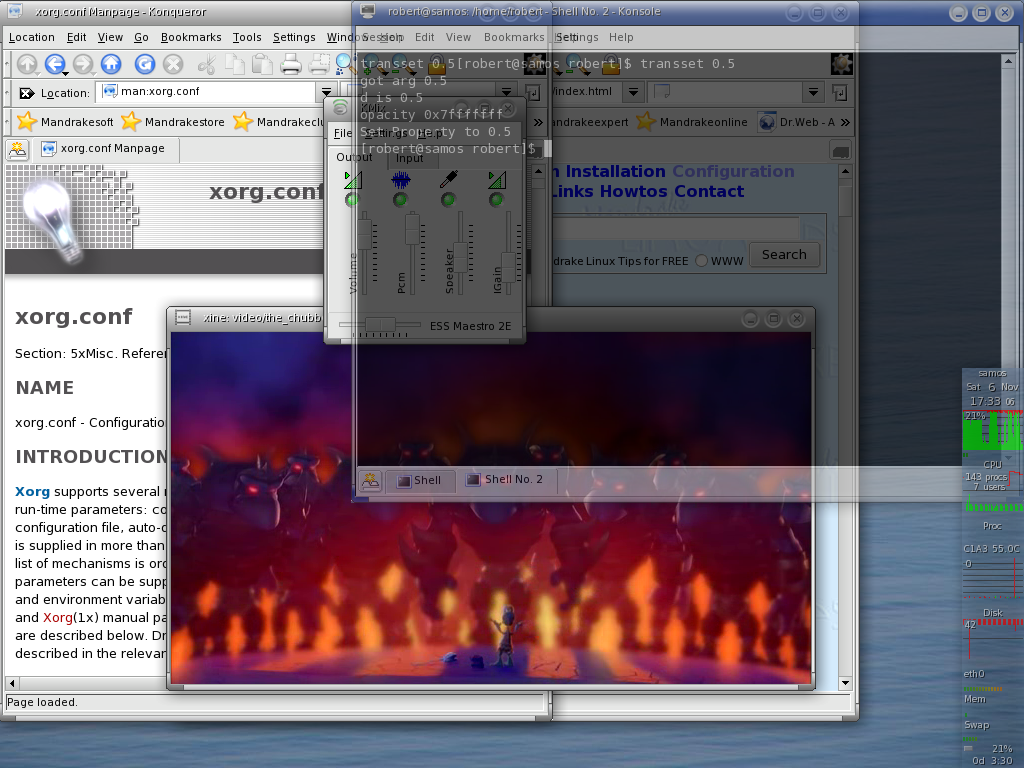This screenshot has height=768, width=1024.
Task: Click gear icon at top right of toolbar
Action: (x=842, y=63)
